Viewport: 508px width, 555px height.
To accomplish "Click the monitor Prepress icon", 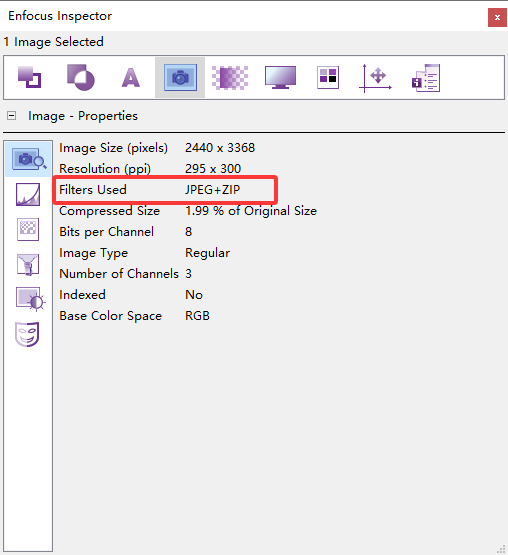I will pos(280,77).
